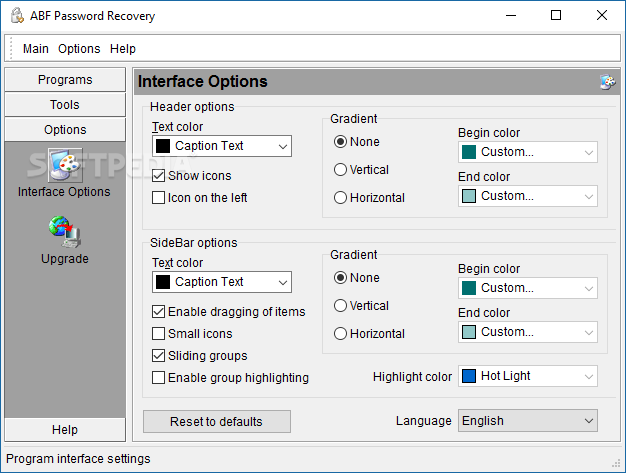Enable the Small icons checkbox
The width and height of the screenshot is (626, 473).
point(158,333)
